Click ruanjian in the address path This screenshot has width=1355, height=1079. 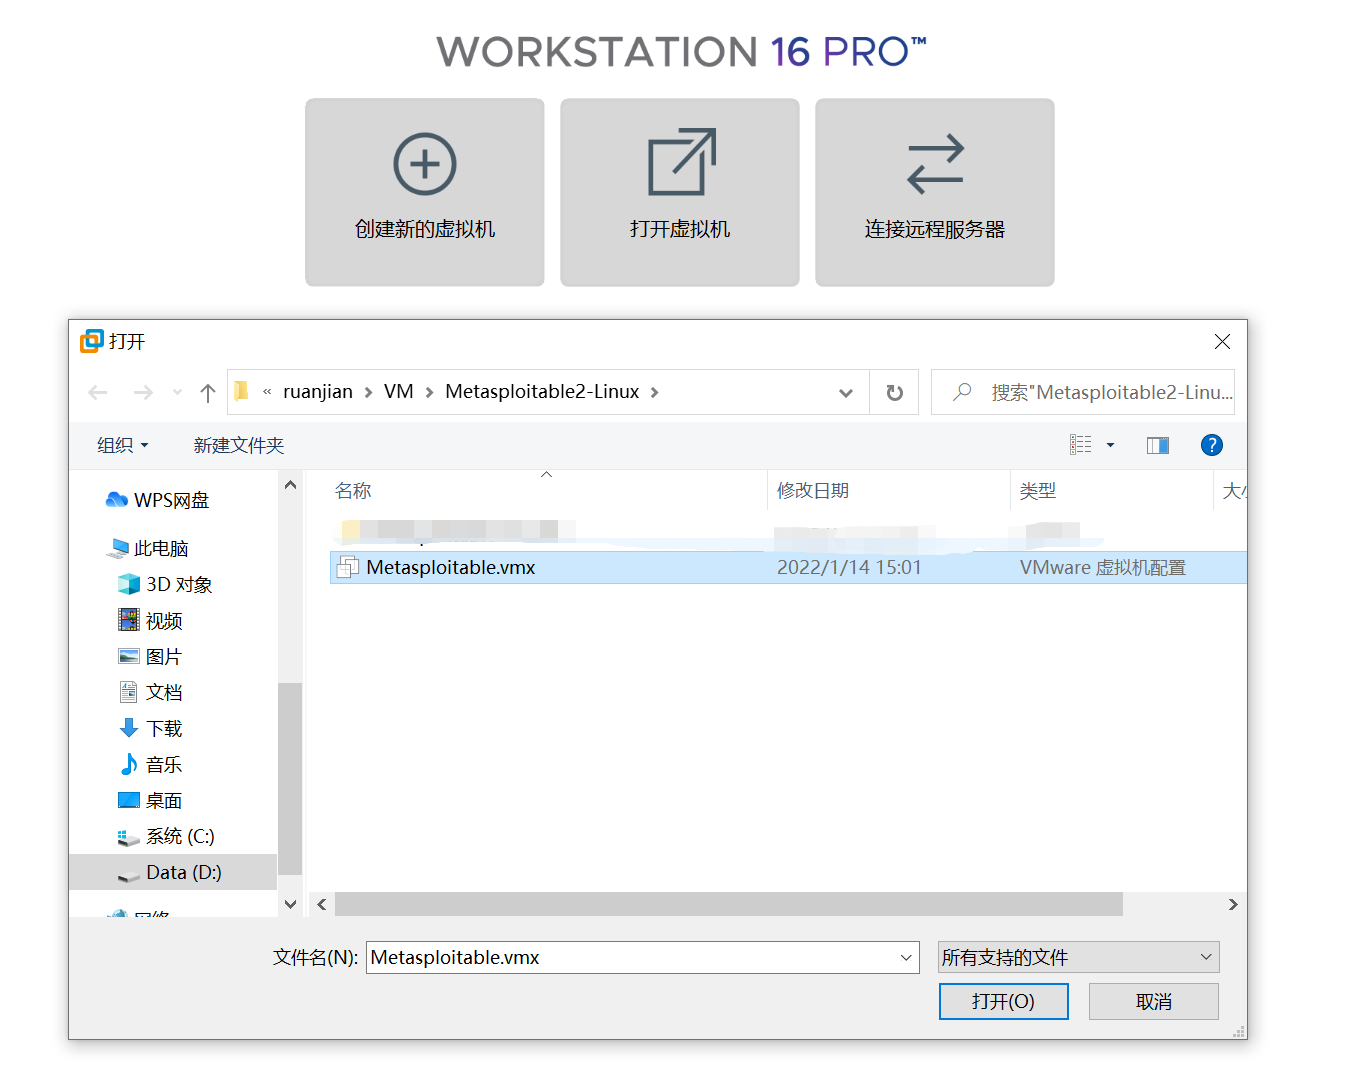318,392
